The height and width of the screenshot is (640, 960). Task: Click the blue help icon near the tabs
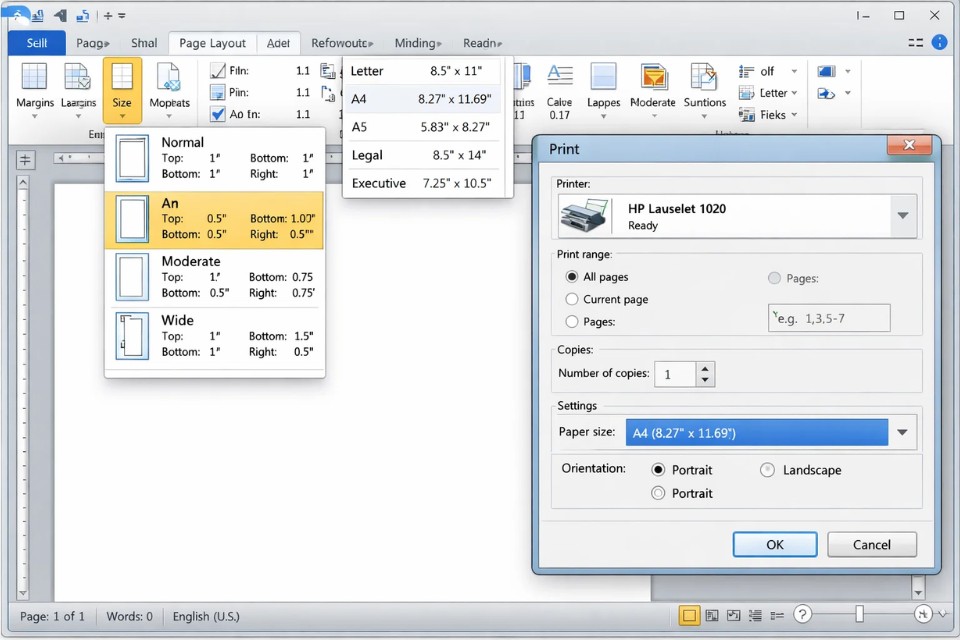pos(940,43)
